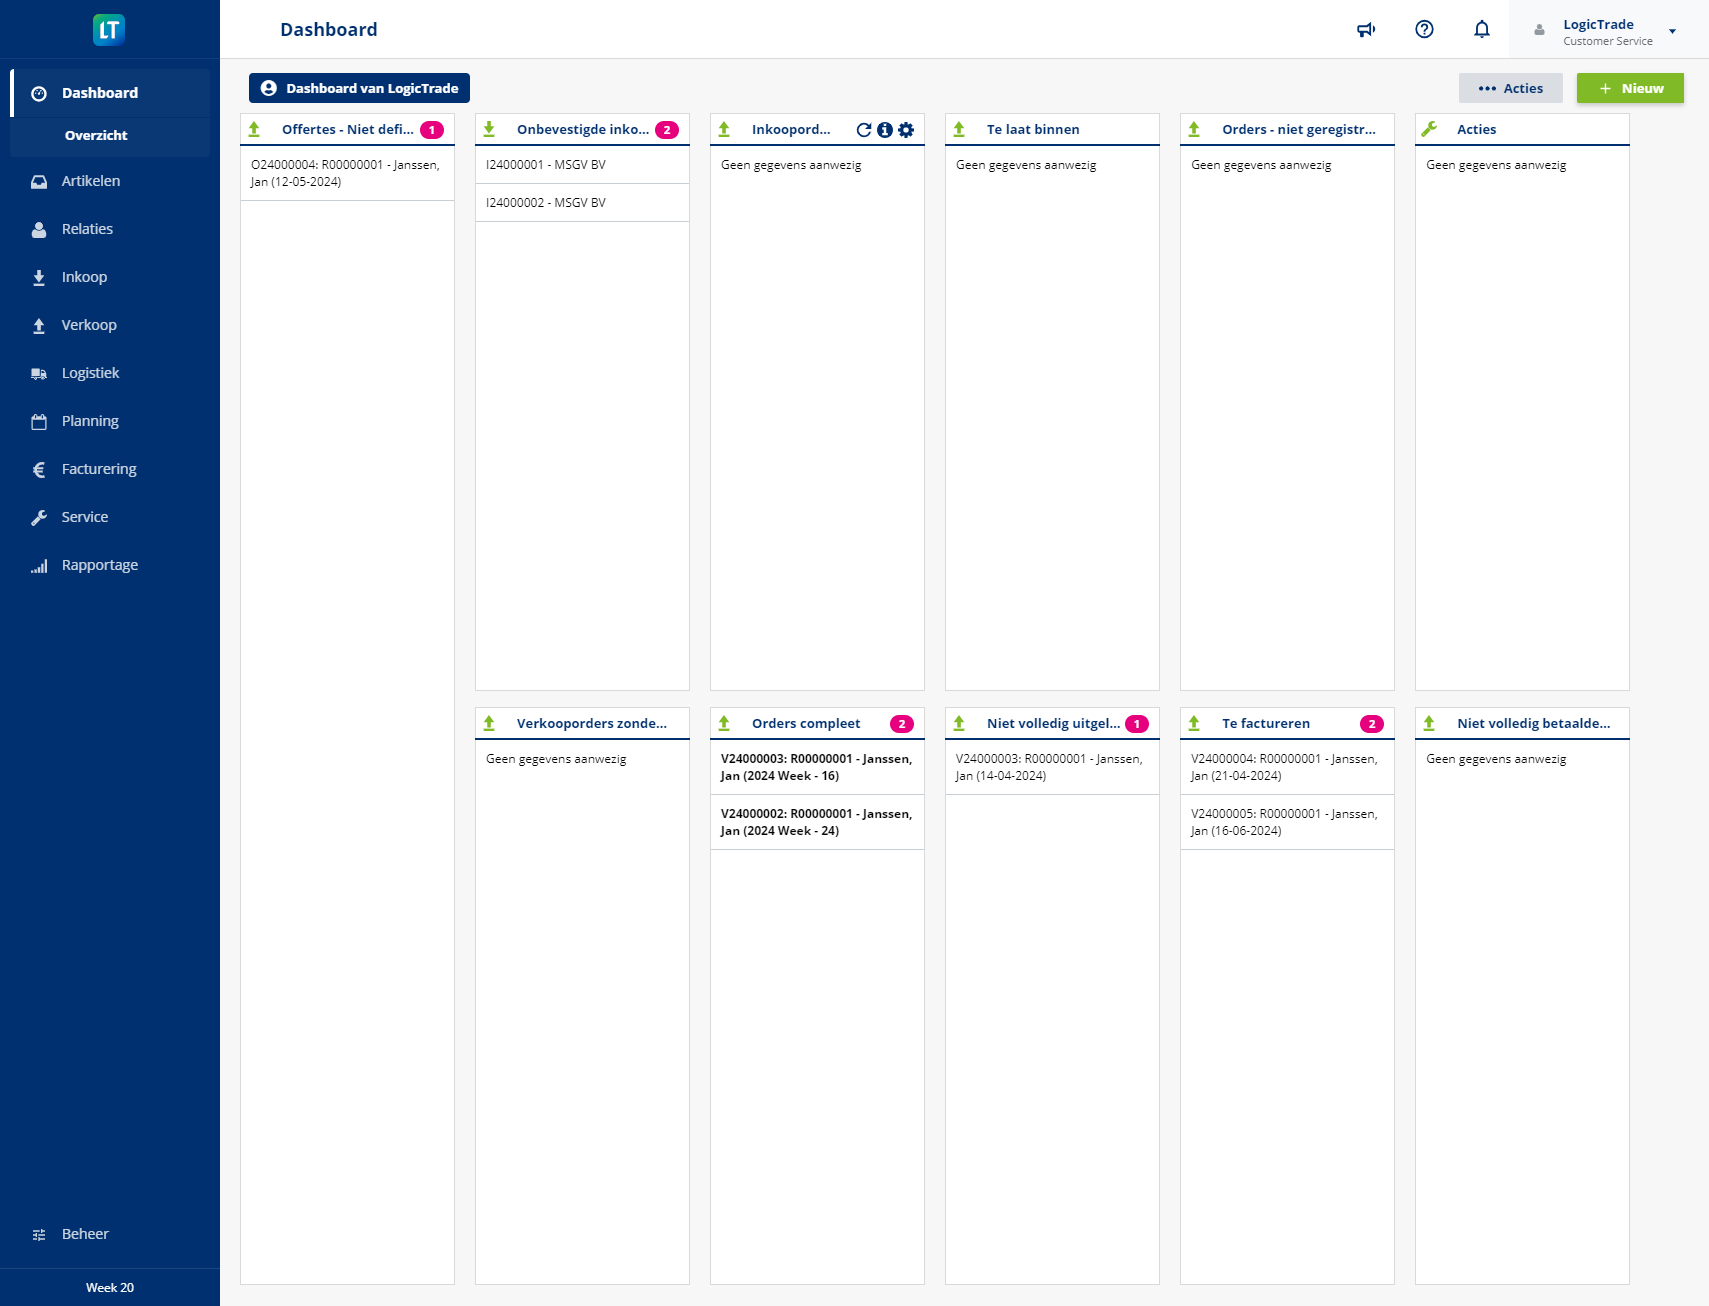Screen dimensions: 1709x1306
Task: Click the Te factureren widget title
Action: click(1266, 724)
